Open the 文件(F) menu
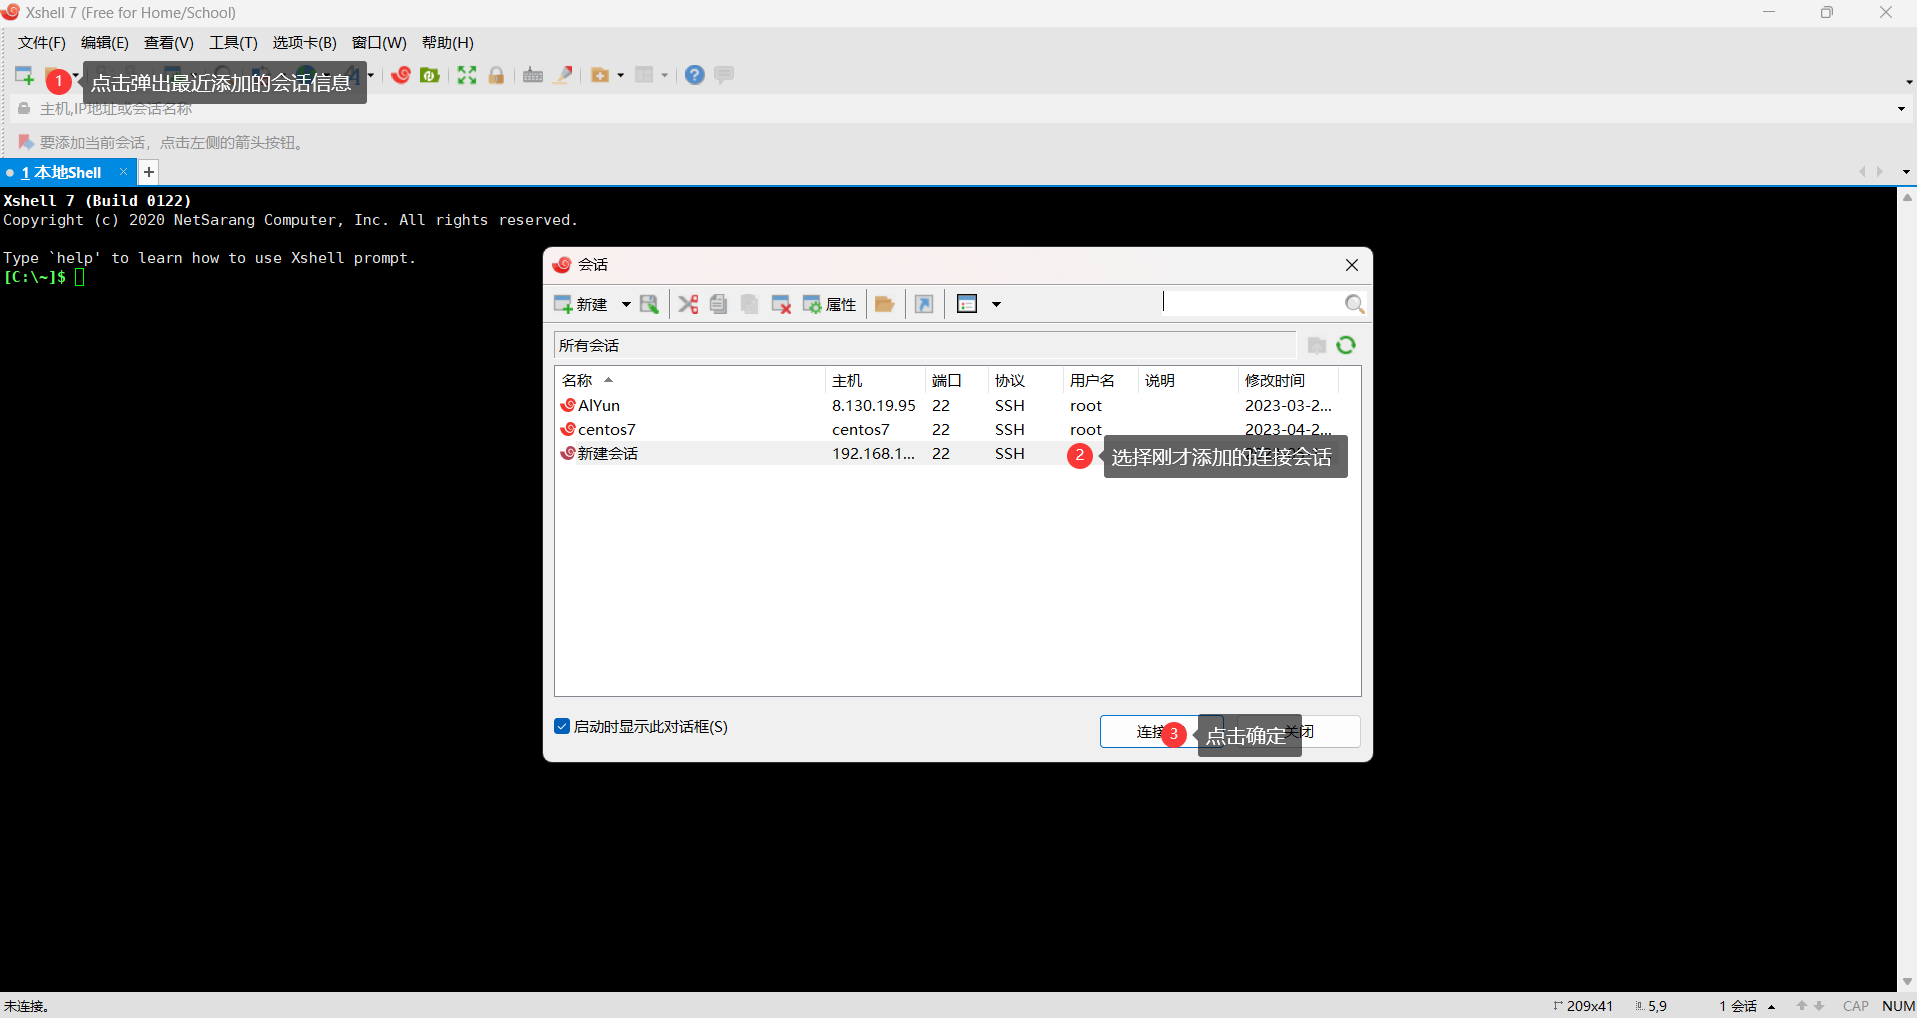The image size is (1917, 1018). [42, 43]
